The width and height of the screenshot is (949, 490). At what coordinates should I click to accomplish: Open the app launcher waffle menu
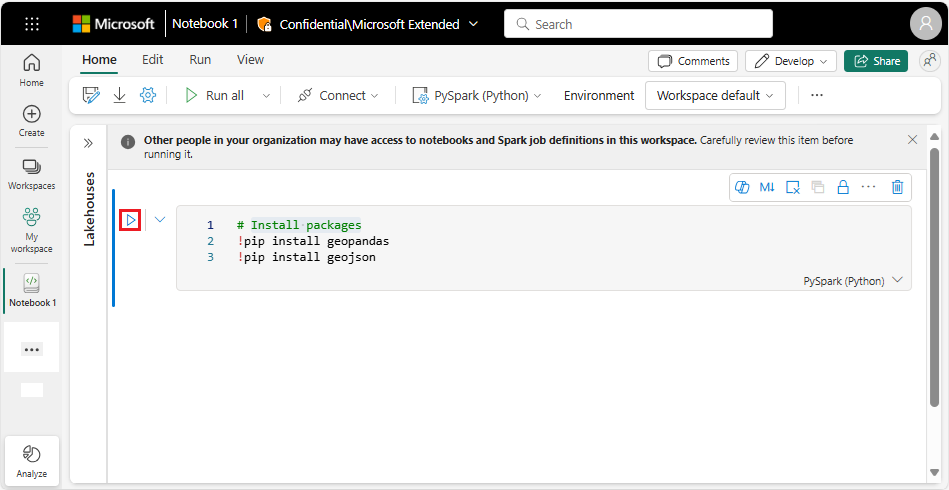pyautogui.click(x=31, y=24)
